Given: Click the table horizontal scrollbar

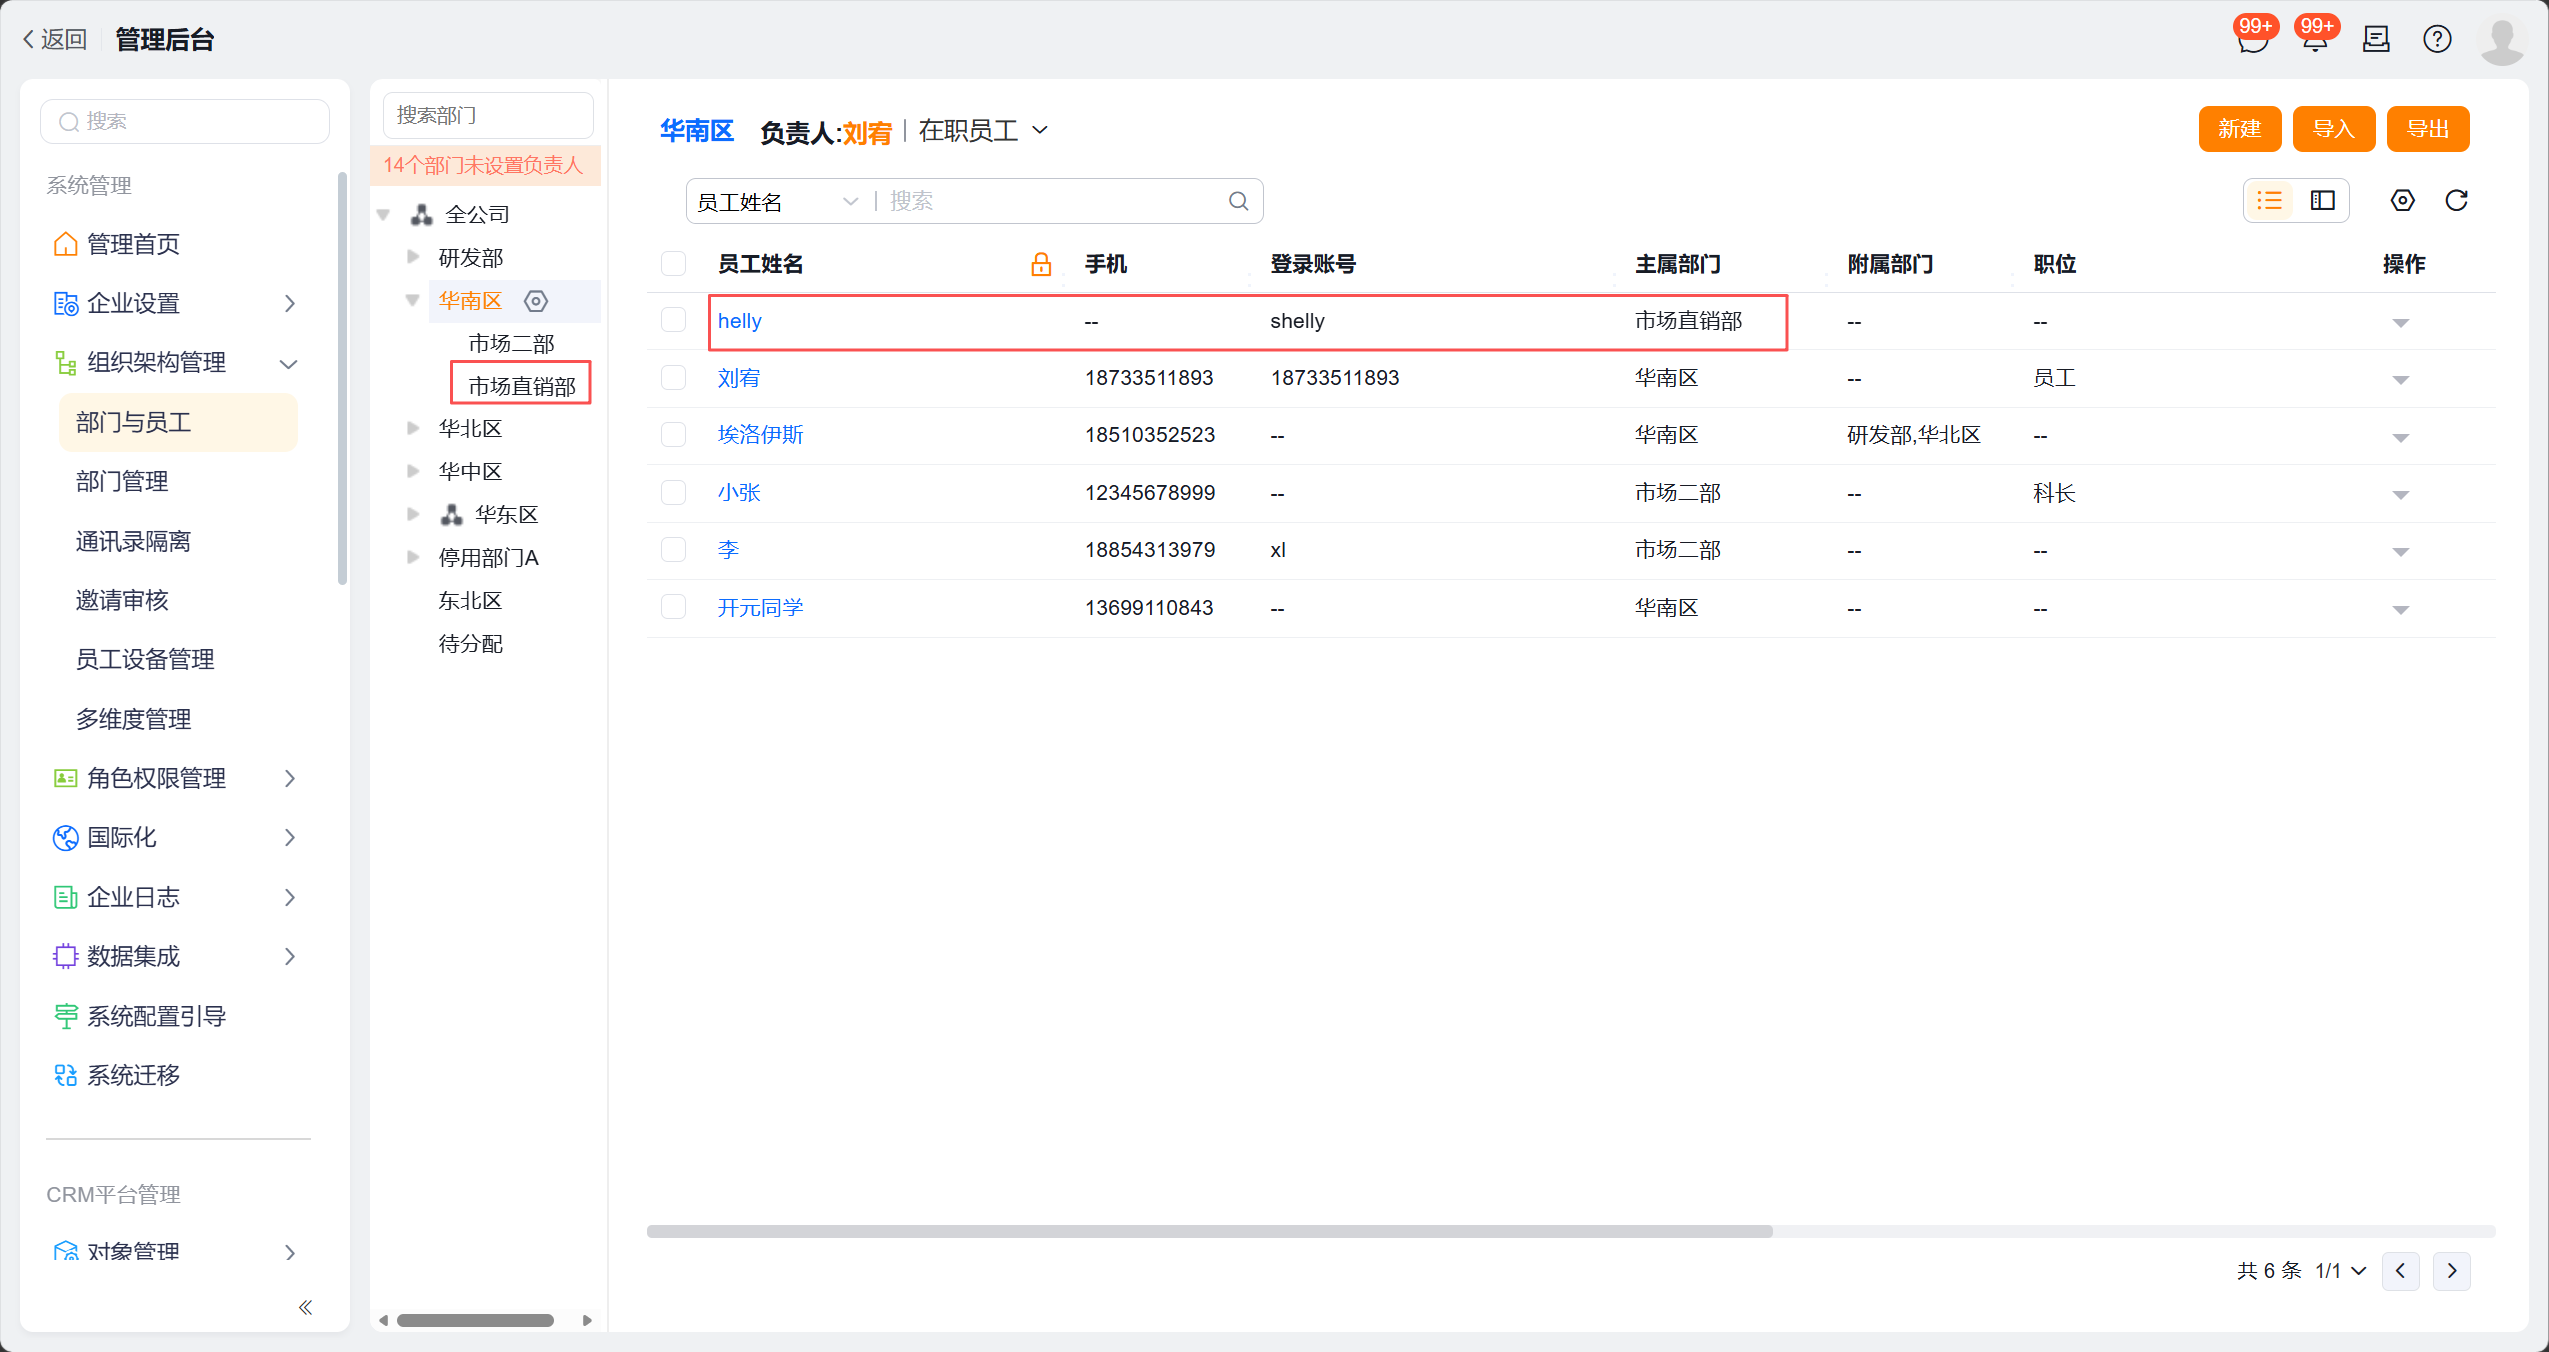Looking at the screenshot, I should (x=1209, y=1231).
